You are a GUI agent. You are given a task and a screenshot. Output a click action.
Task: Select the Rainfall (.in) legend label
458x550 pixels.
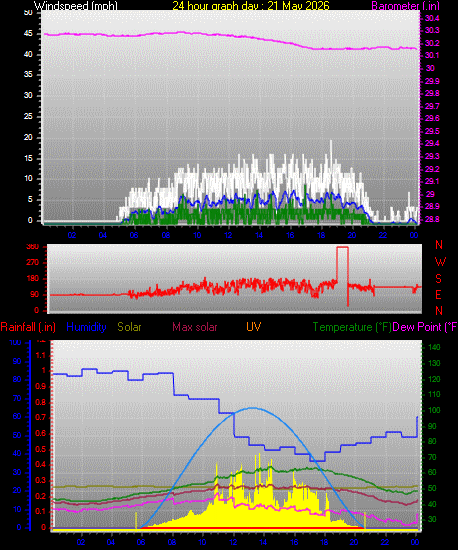(28, 327)
